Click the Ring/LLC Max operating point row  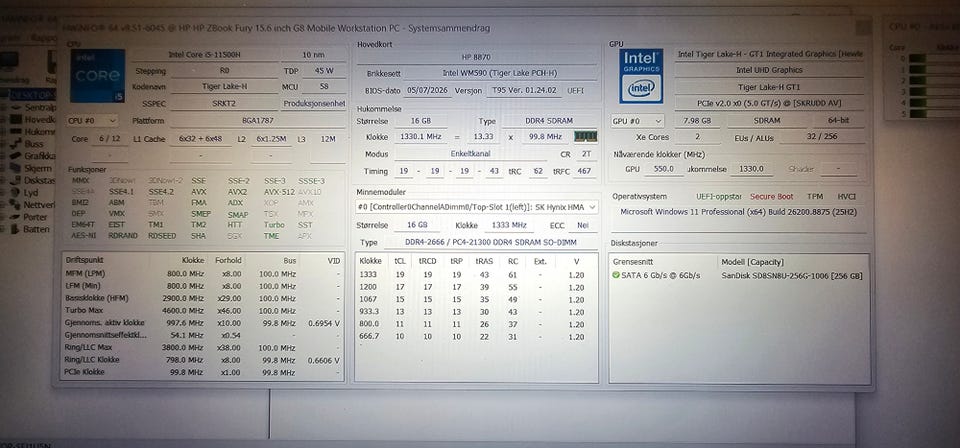click(x=202, y=348)
